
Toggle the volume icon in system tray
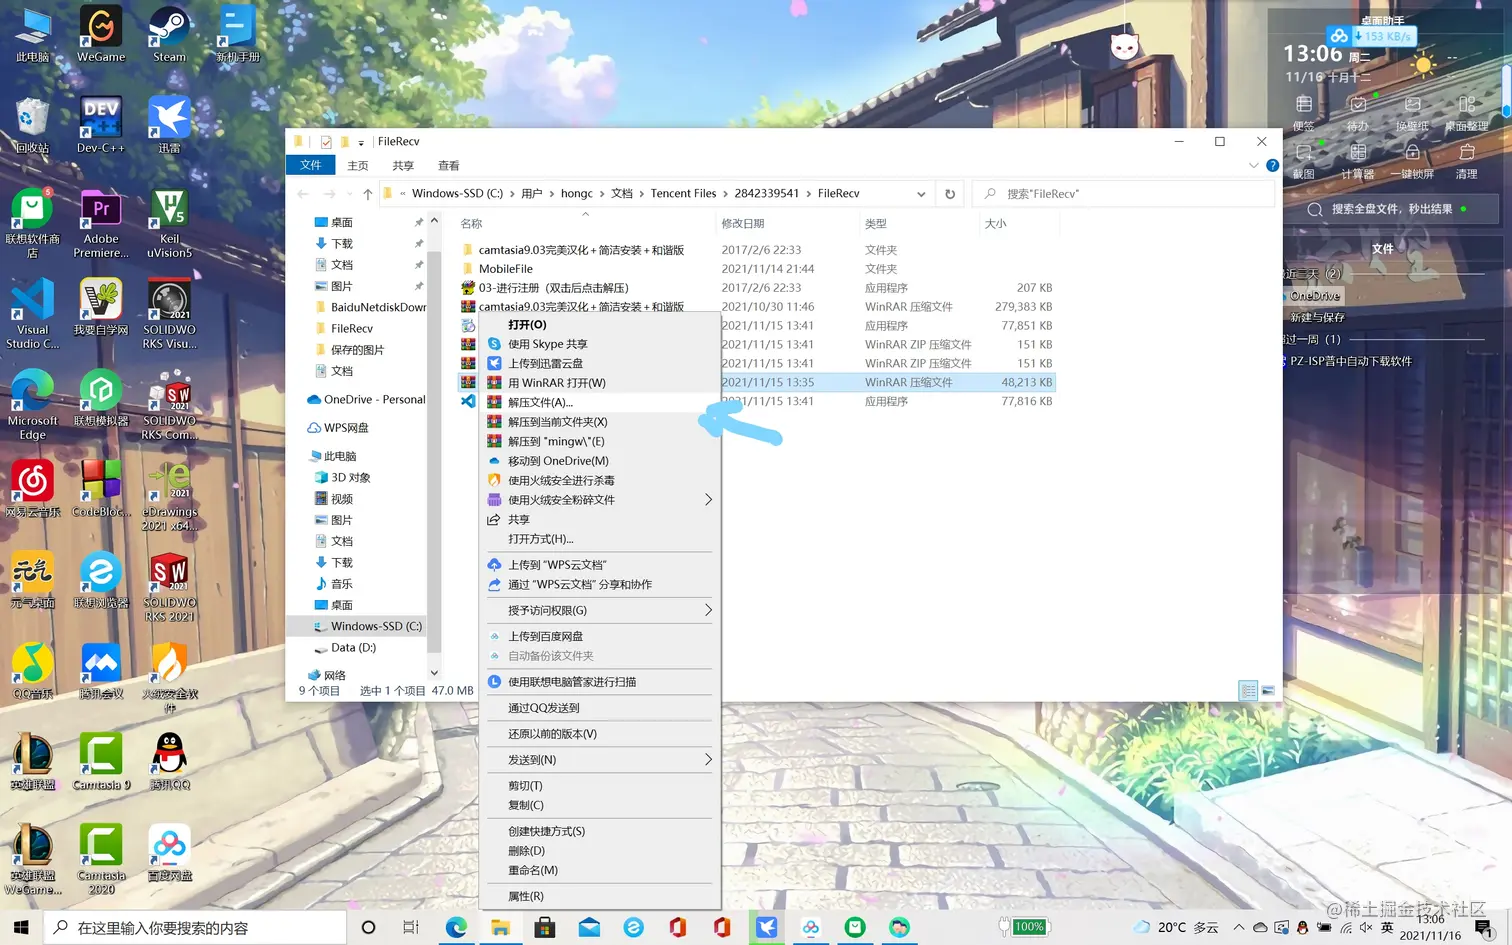coord(1366,927)
